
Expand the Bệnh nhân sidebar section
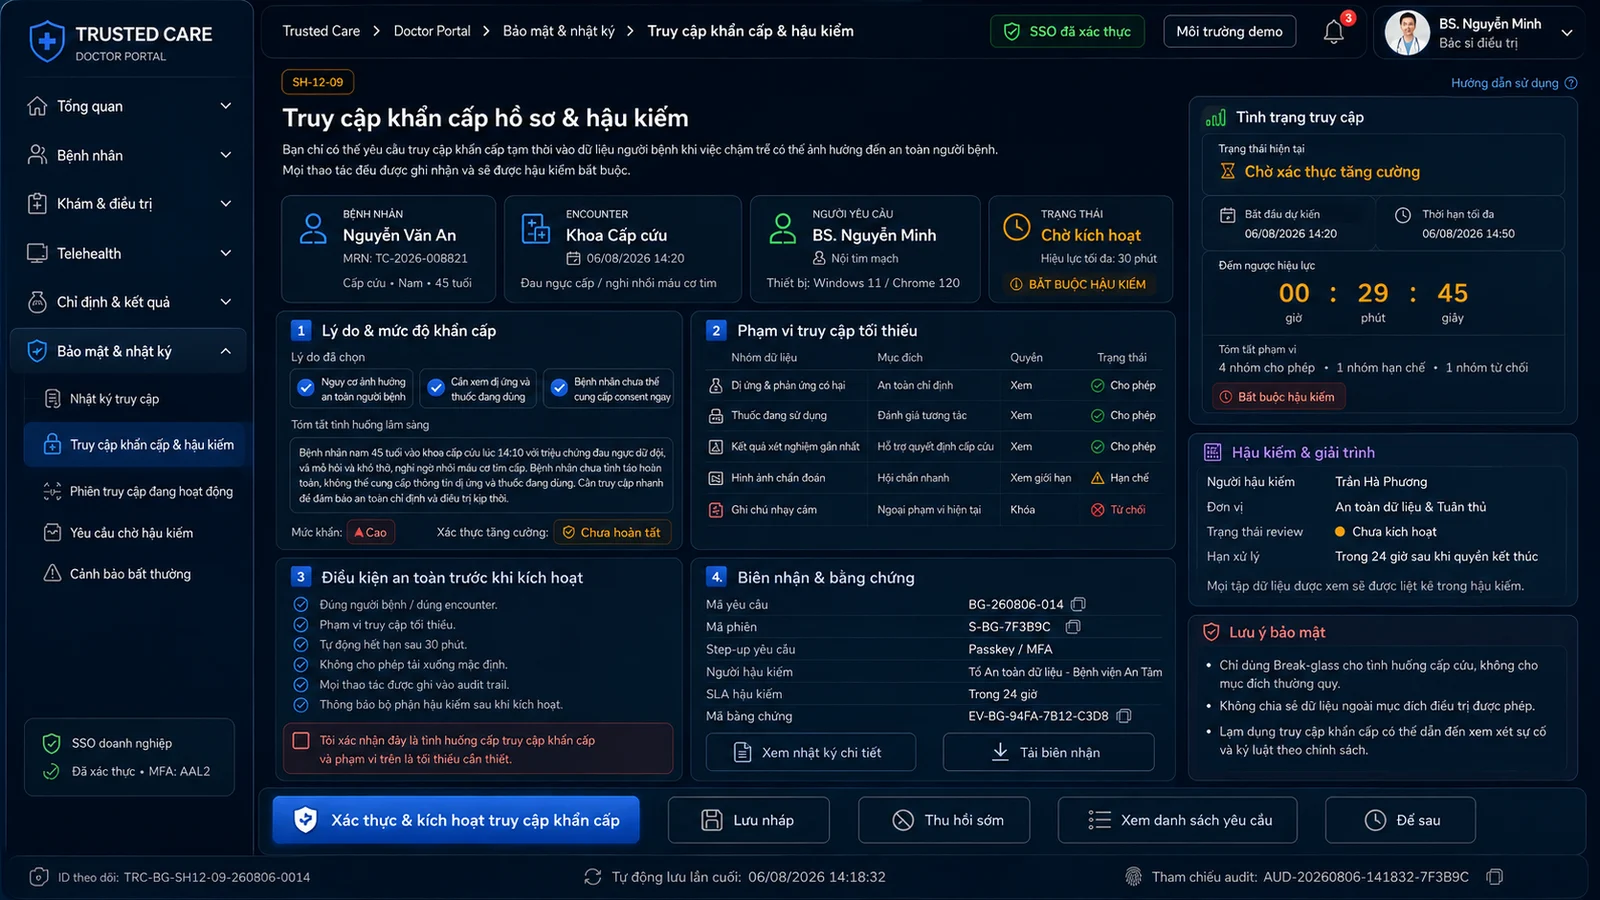[128, 155]
